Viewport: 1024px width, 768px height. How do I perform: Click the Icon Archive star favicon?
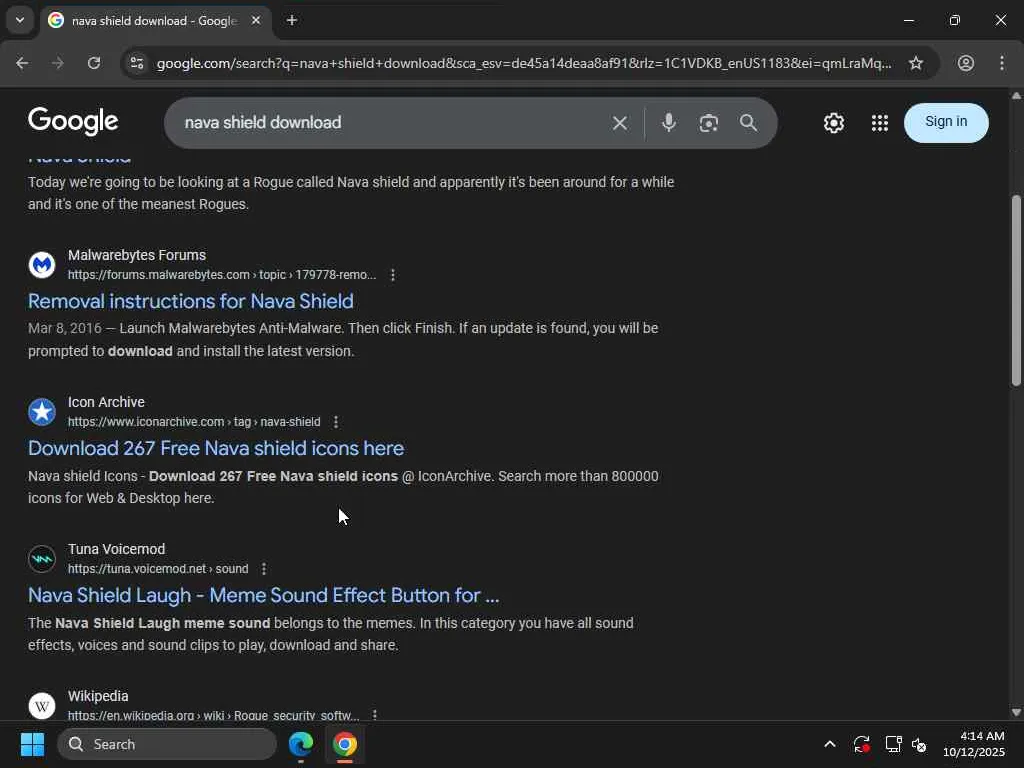pos(42,411)
